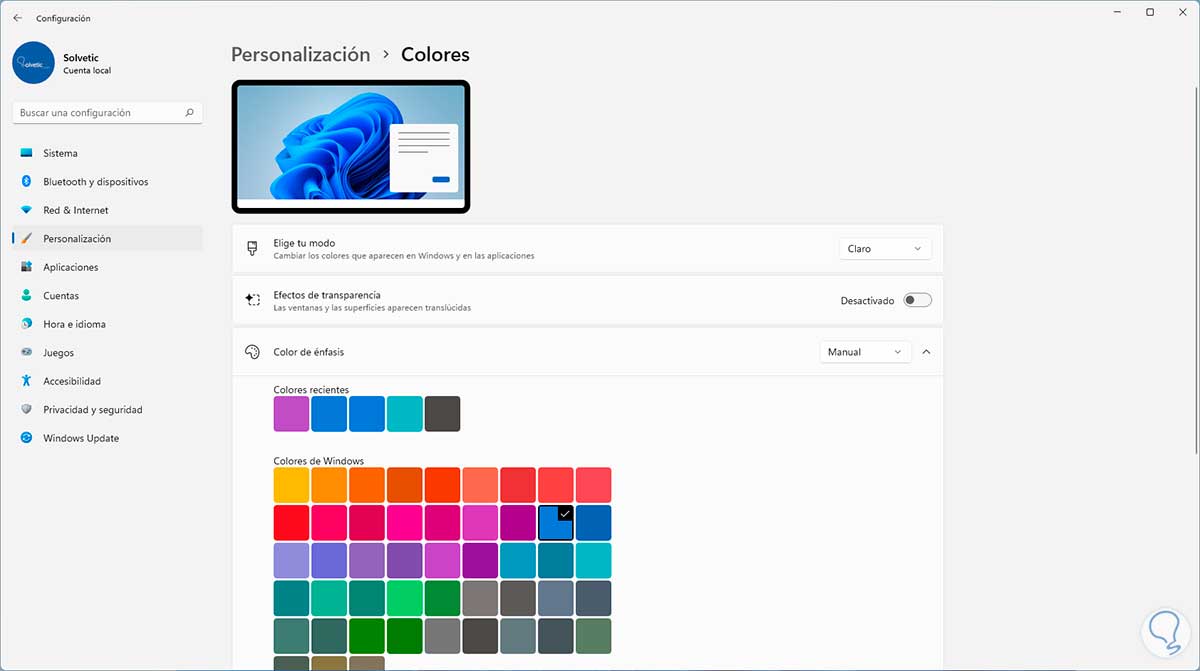Click the desktop preview thumbnail

[351, 147]
